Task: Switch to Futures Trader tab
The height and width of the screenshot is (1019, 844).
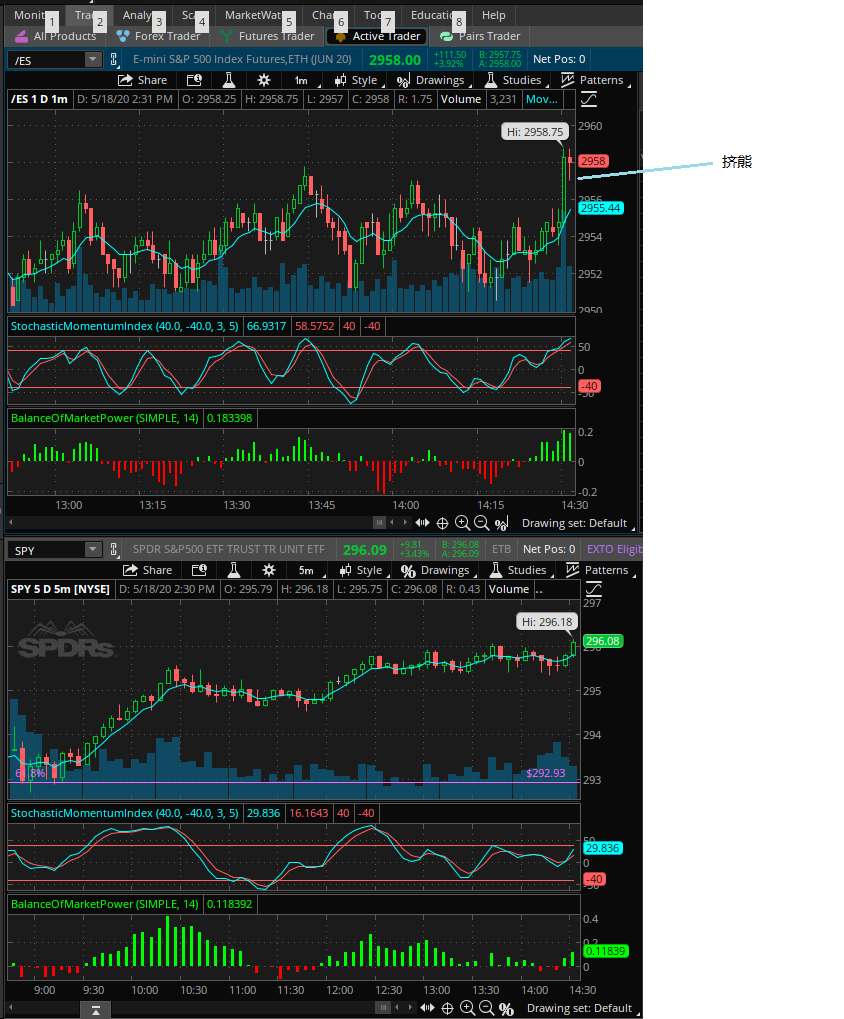Action: click(267, 36)
